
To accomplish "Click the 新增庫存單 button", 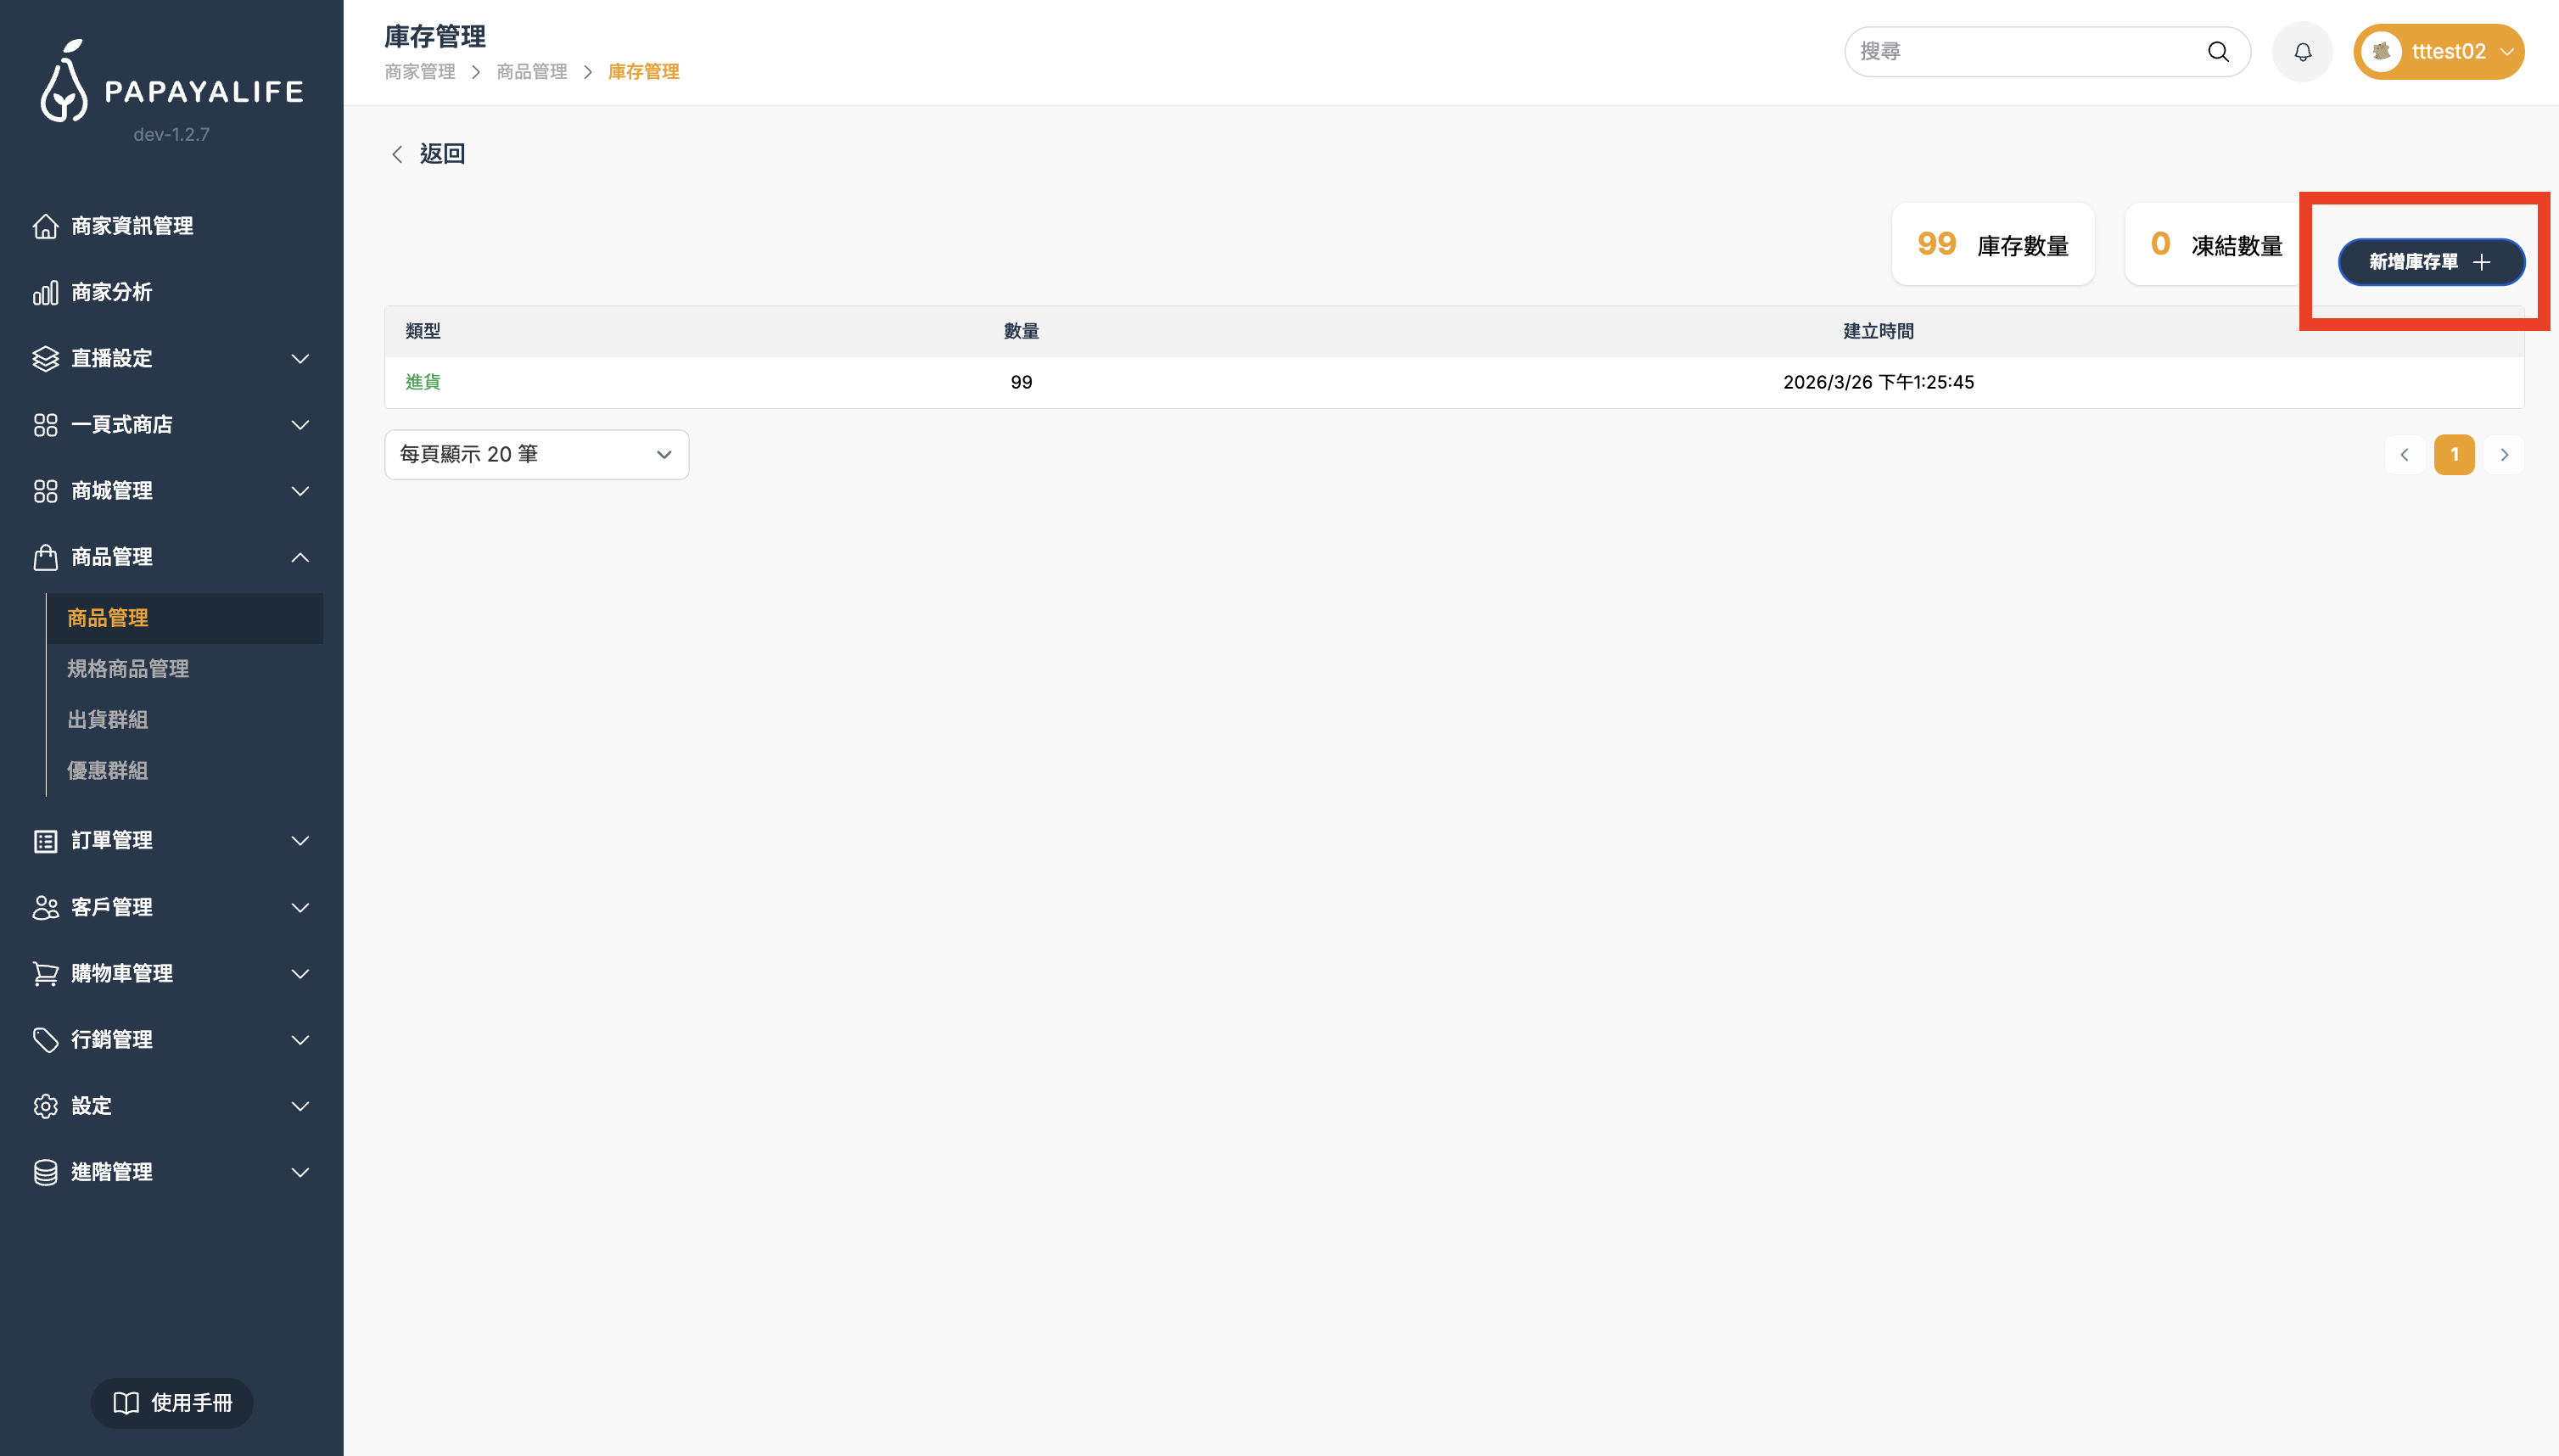I will coord(2430,262).
